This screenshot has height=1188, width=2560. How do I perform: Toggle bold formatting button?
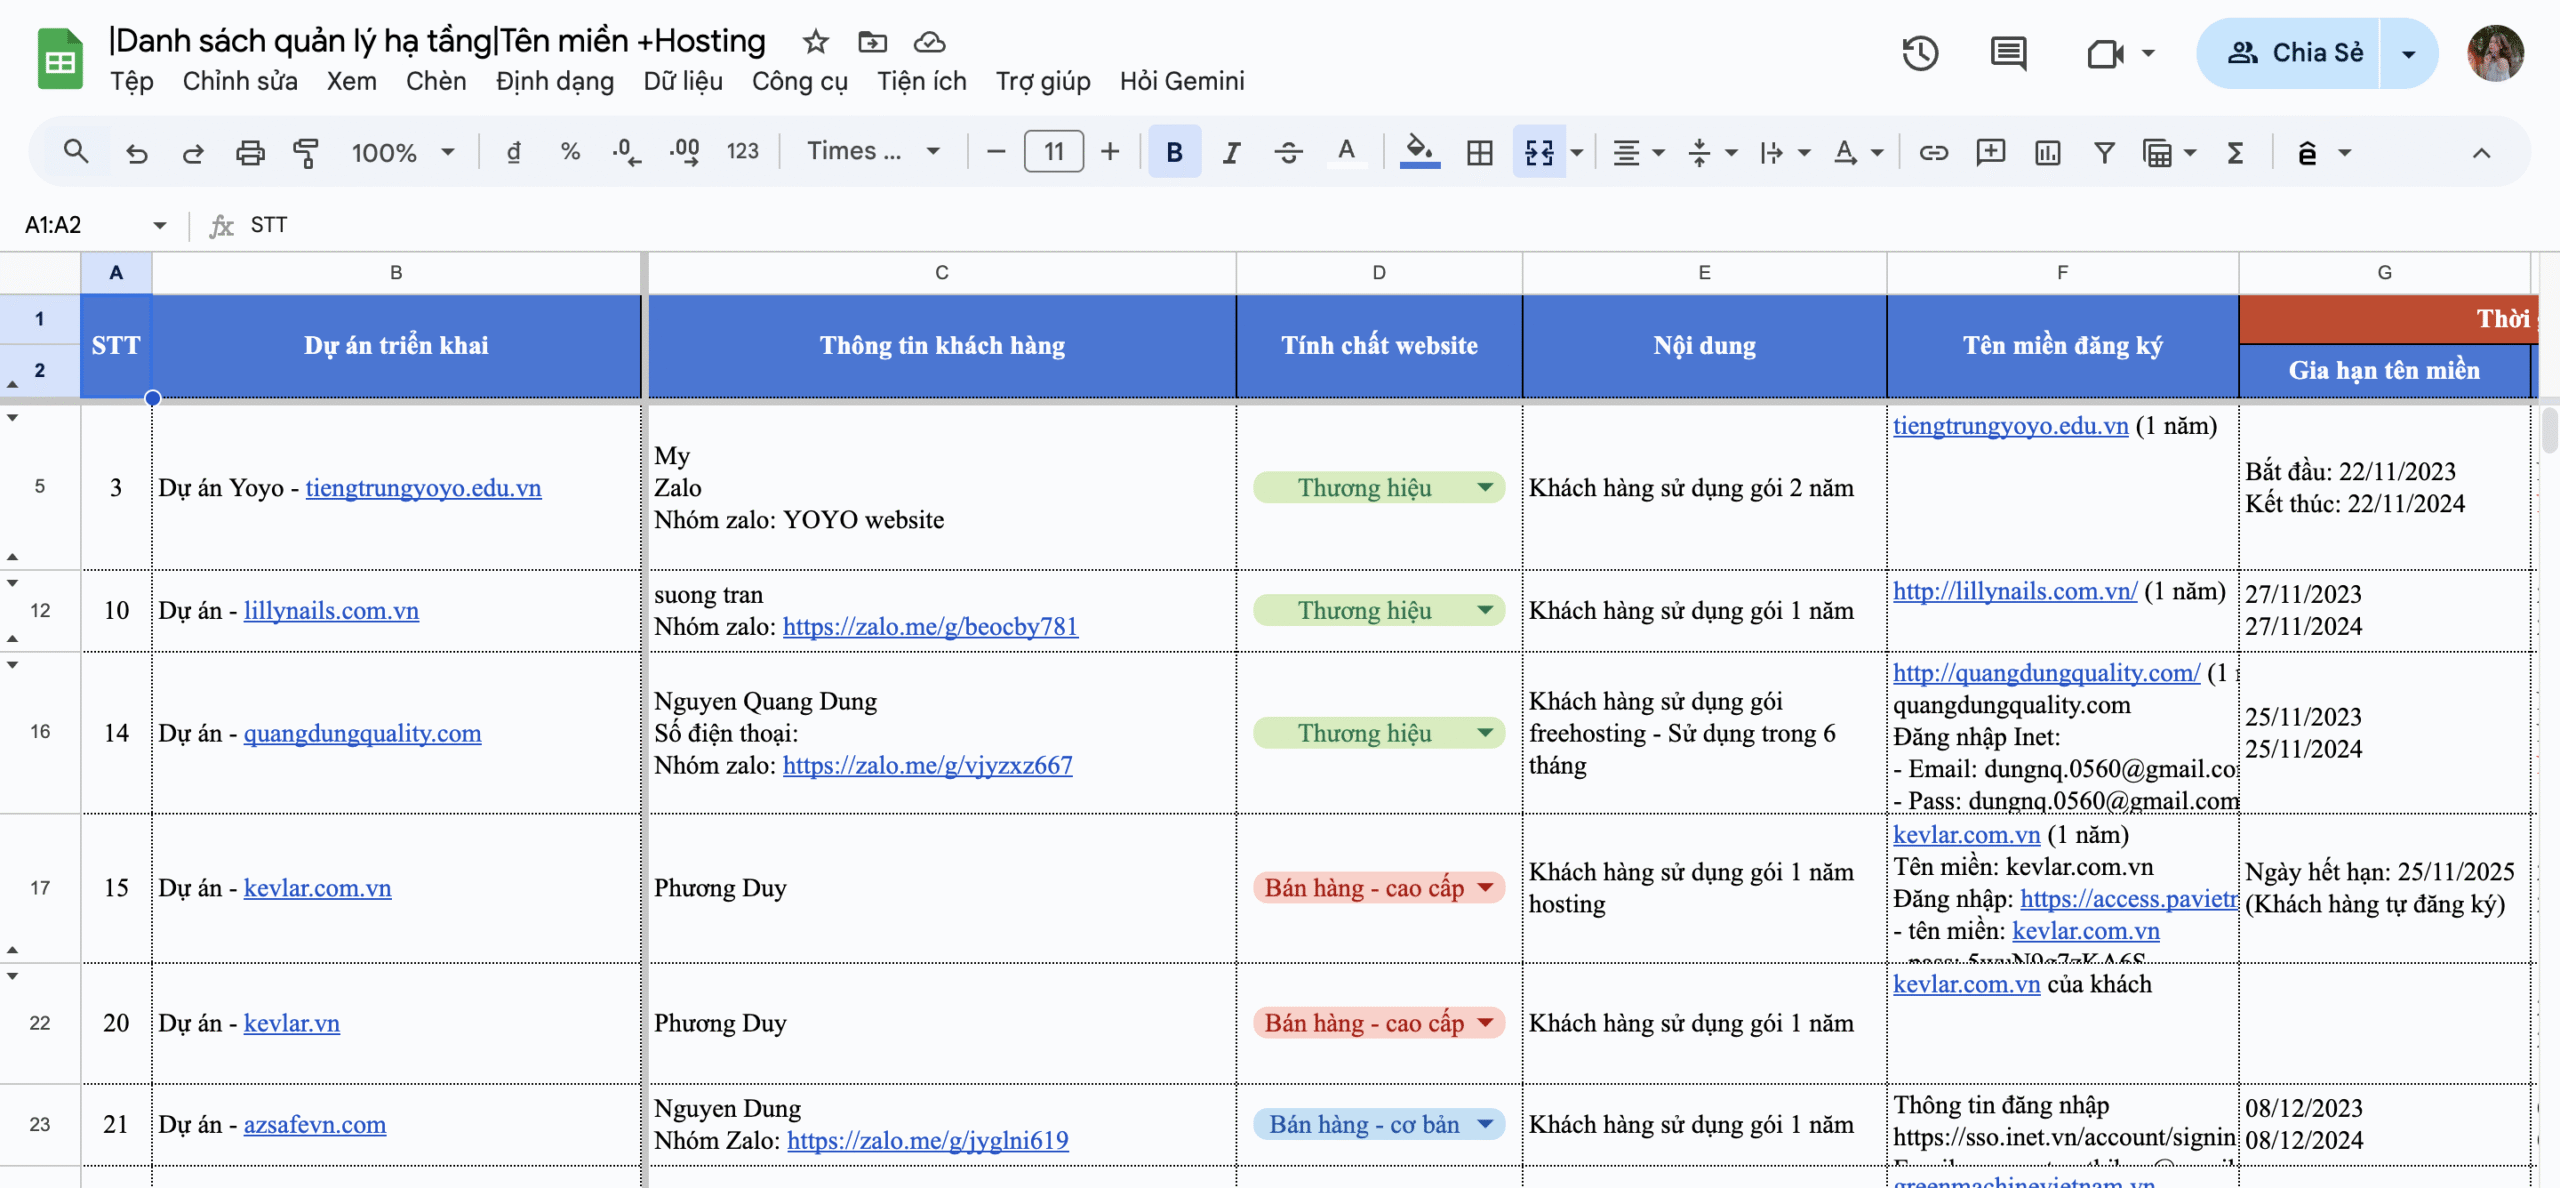point(1174,153)
